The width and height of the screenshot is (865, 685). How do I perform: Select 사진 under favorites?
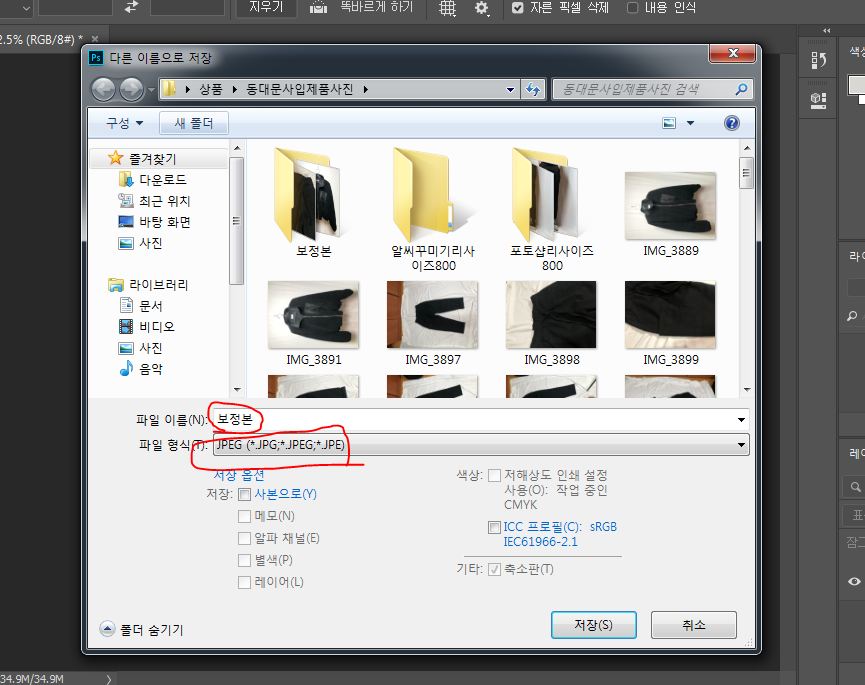[x=140, y=243]
